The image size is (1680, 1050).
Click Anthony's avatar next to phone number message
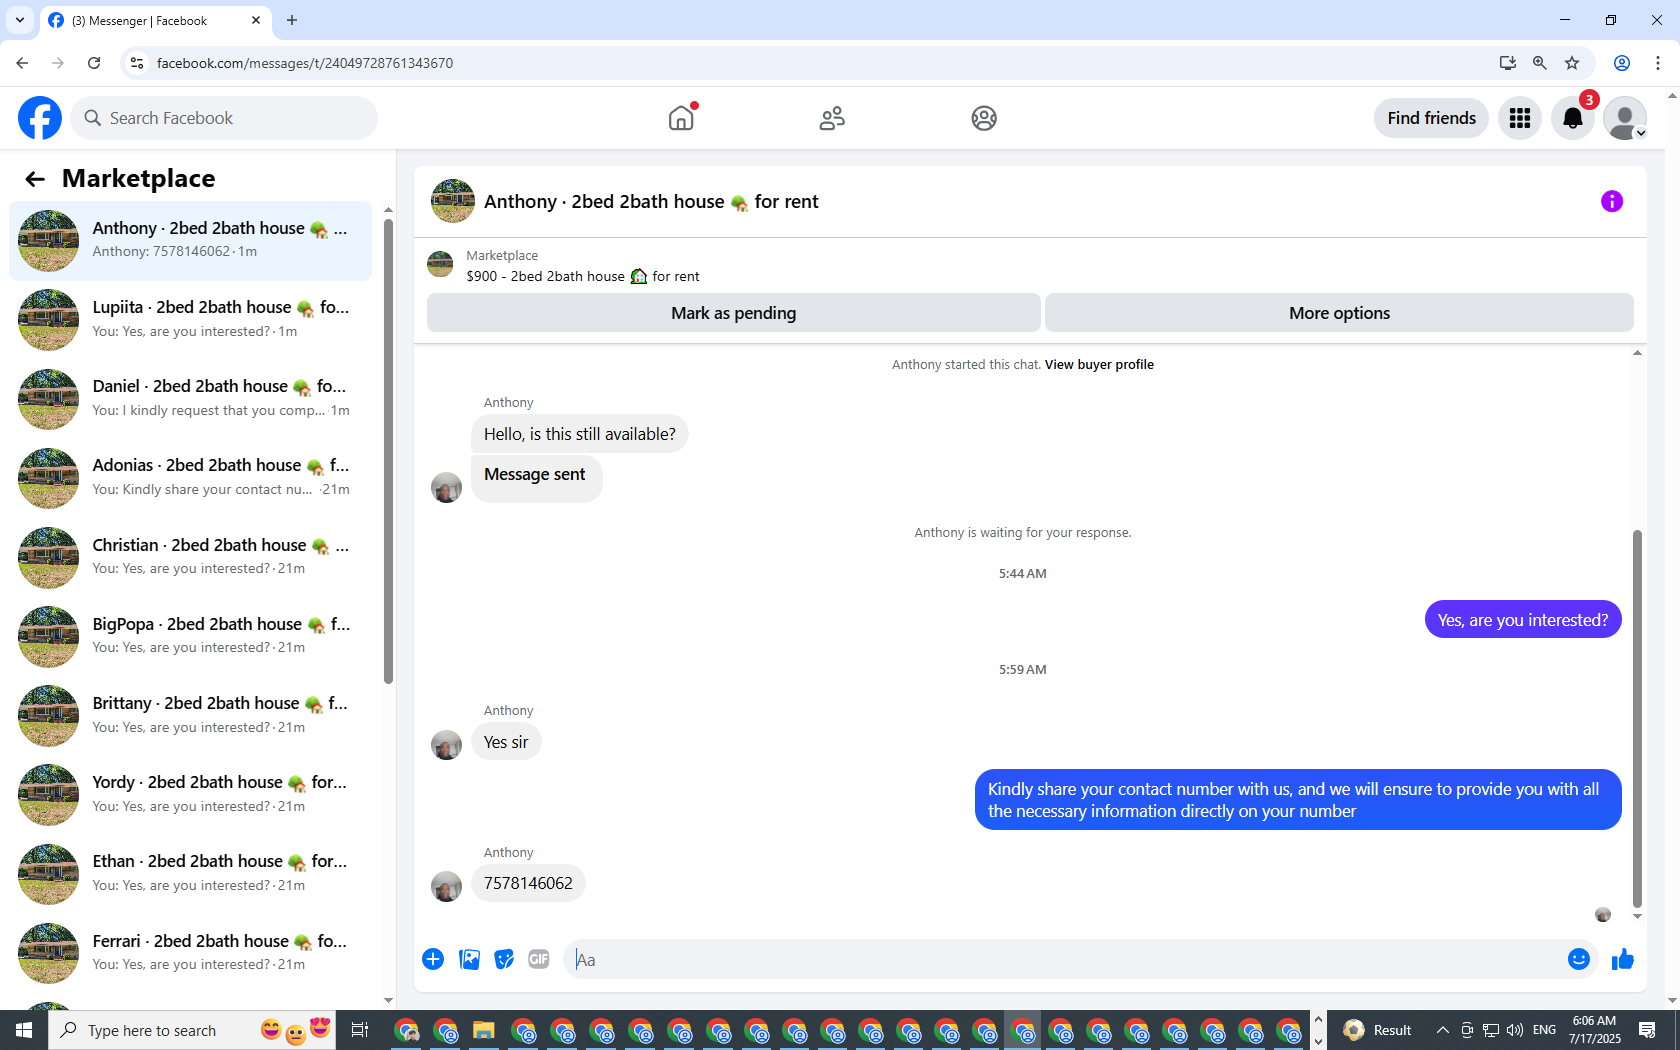446,886
